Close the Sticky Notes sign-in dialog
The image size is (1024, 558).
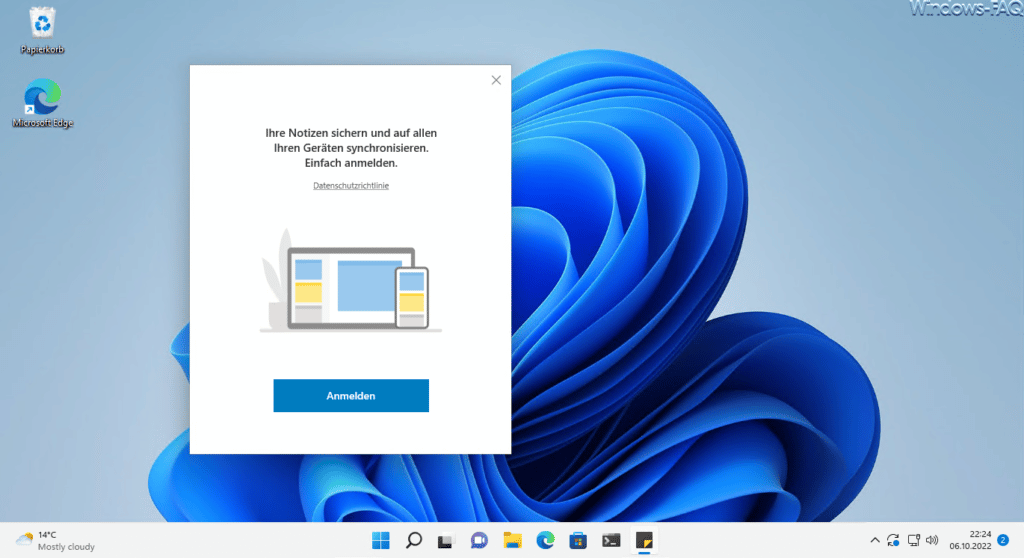point(496,80)
